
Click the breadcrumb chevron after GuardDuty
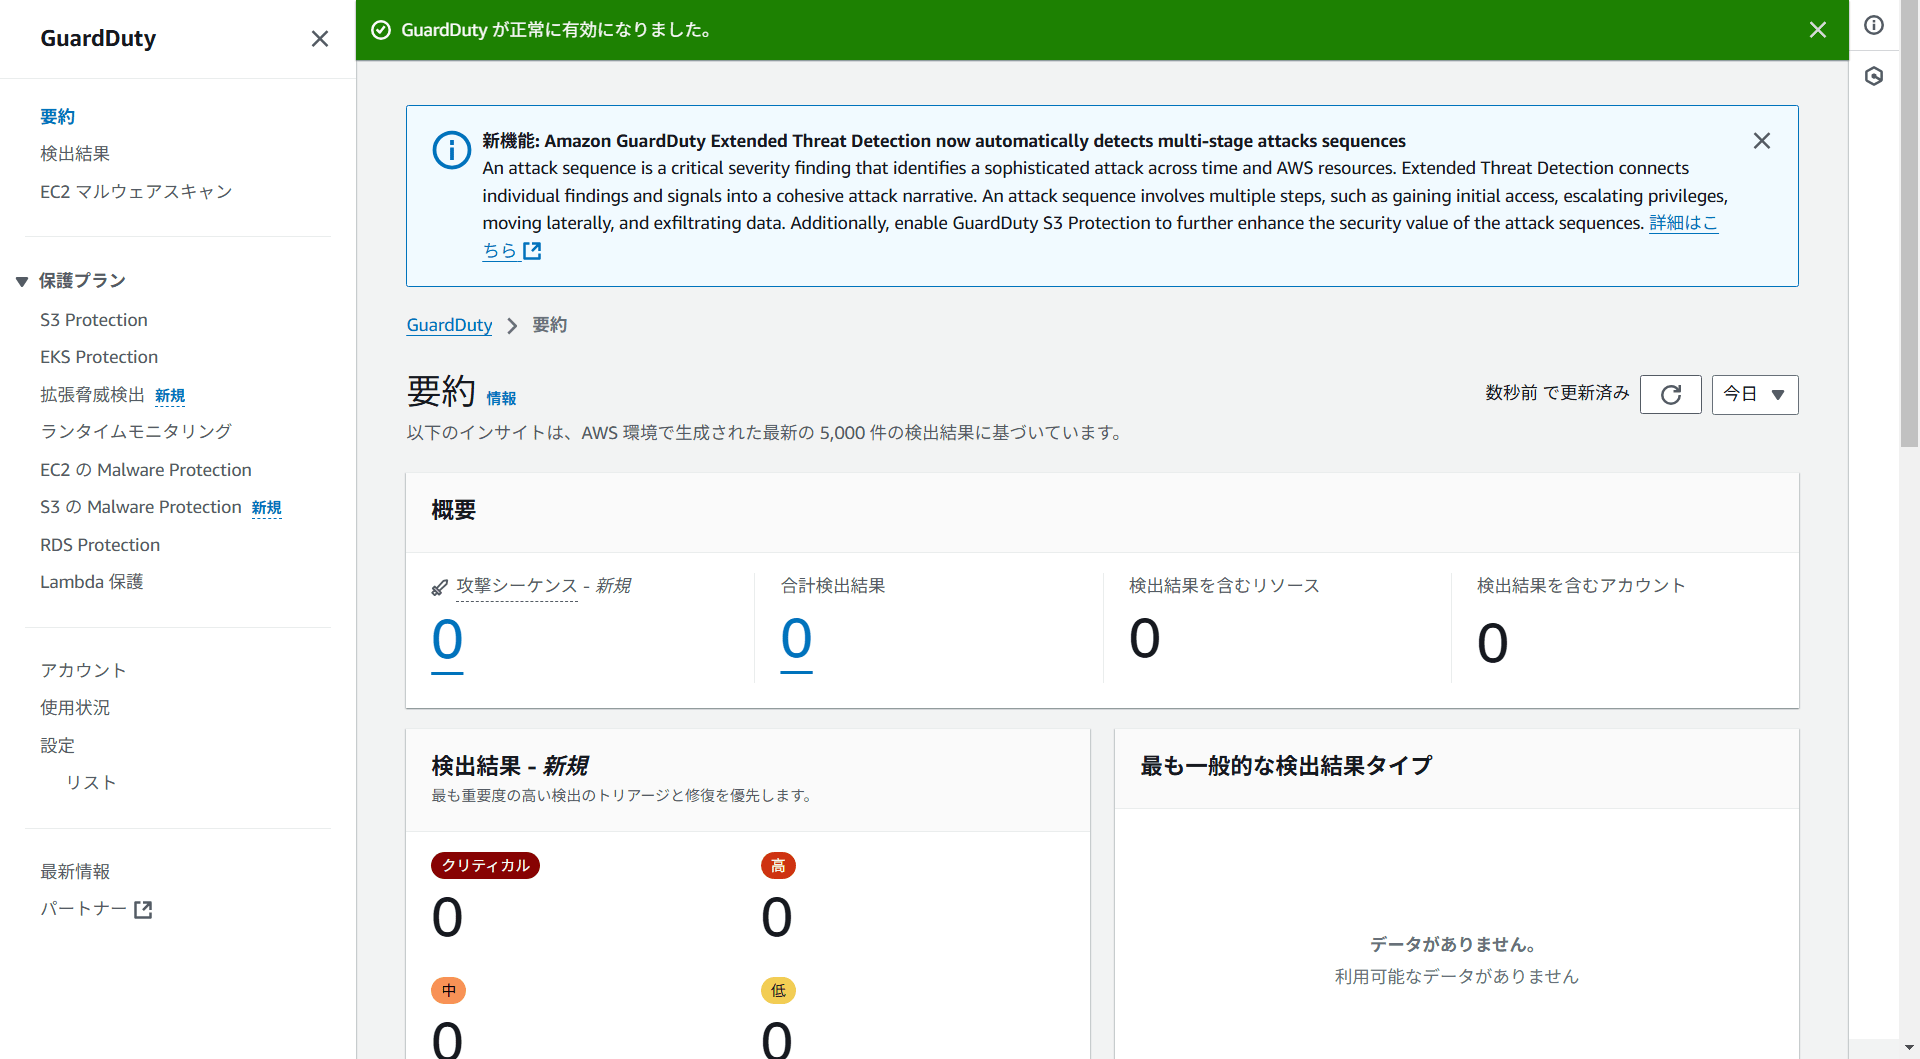[512, 326]
